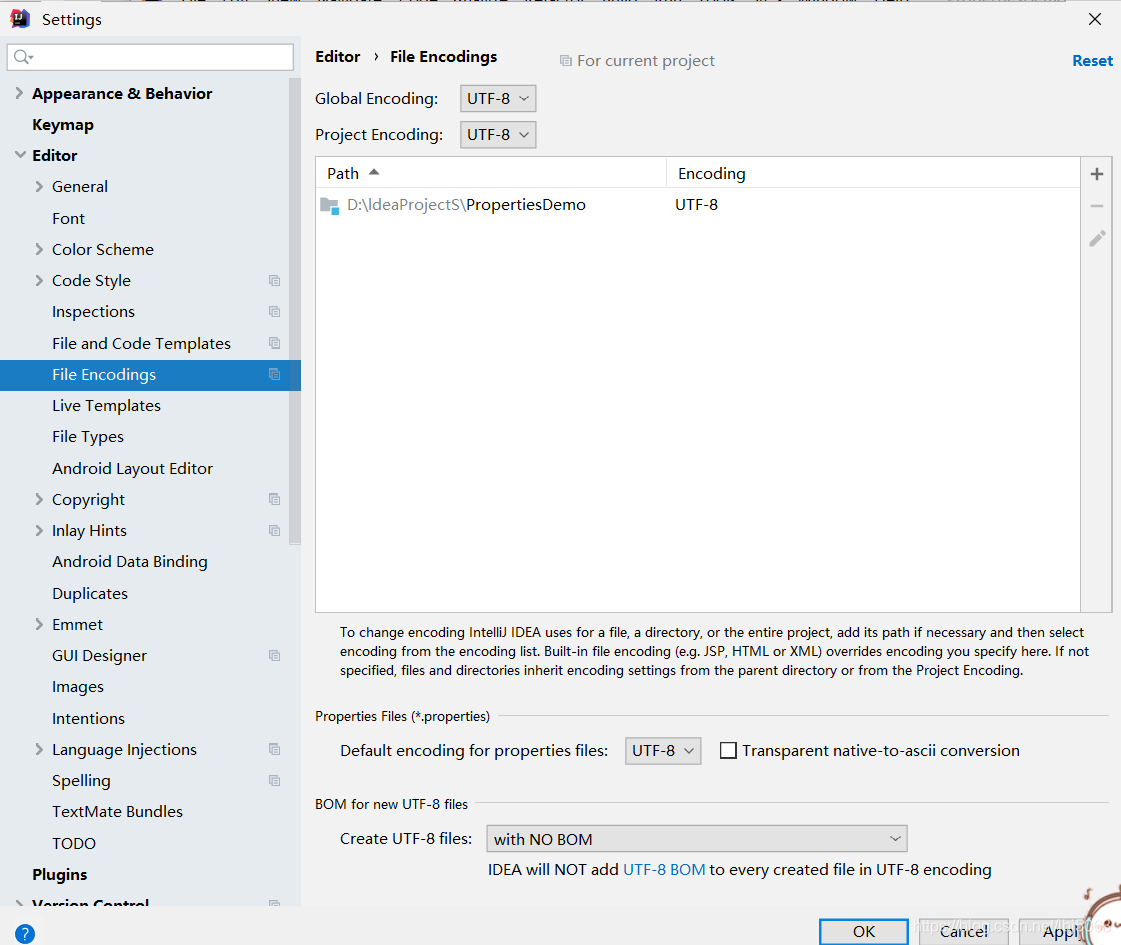The height and width of the screenshot is (945, 1121).
Task: Click Cancel button
Action: [x=964, y=931]
